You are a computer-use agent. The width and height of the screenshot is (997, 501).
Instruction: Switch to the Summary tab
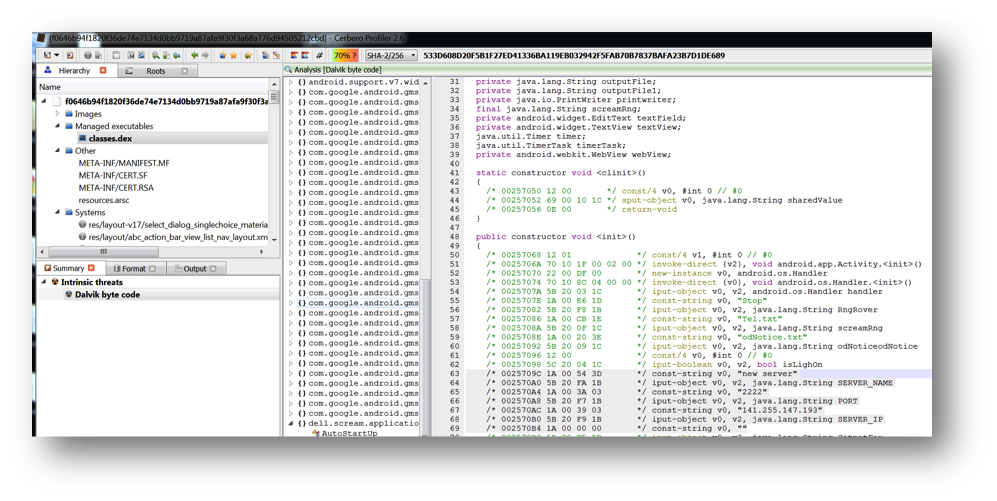[x=68, y=268]
